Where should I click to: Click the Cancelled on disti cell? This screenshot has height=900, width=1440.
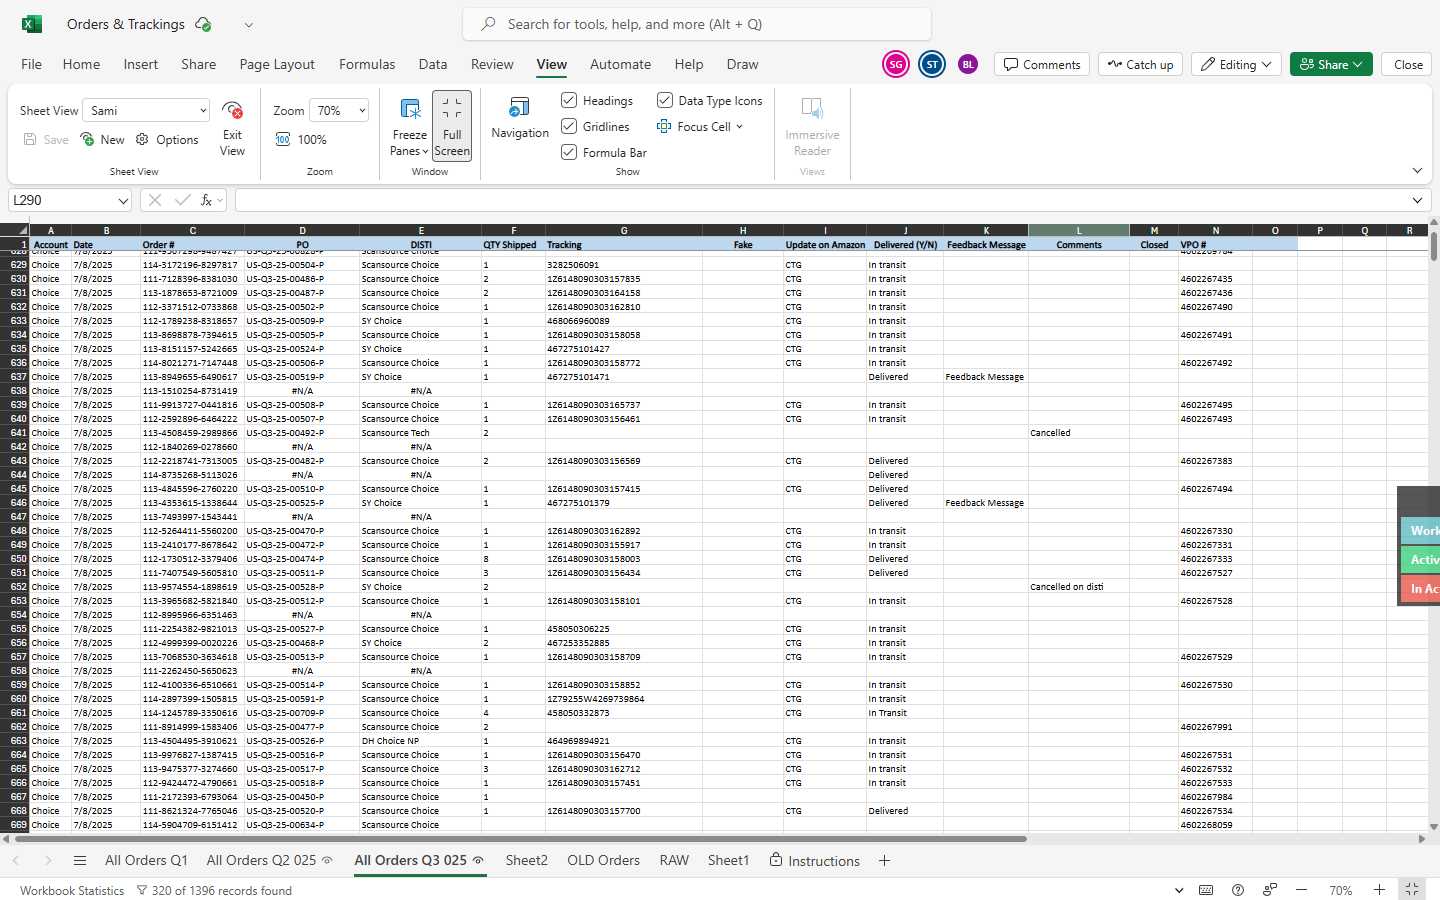point(1078,587)
